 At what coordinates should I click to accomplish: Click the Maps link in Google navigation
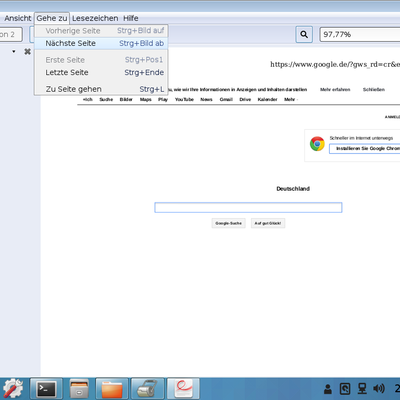tap(146, 99)
